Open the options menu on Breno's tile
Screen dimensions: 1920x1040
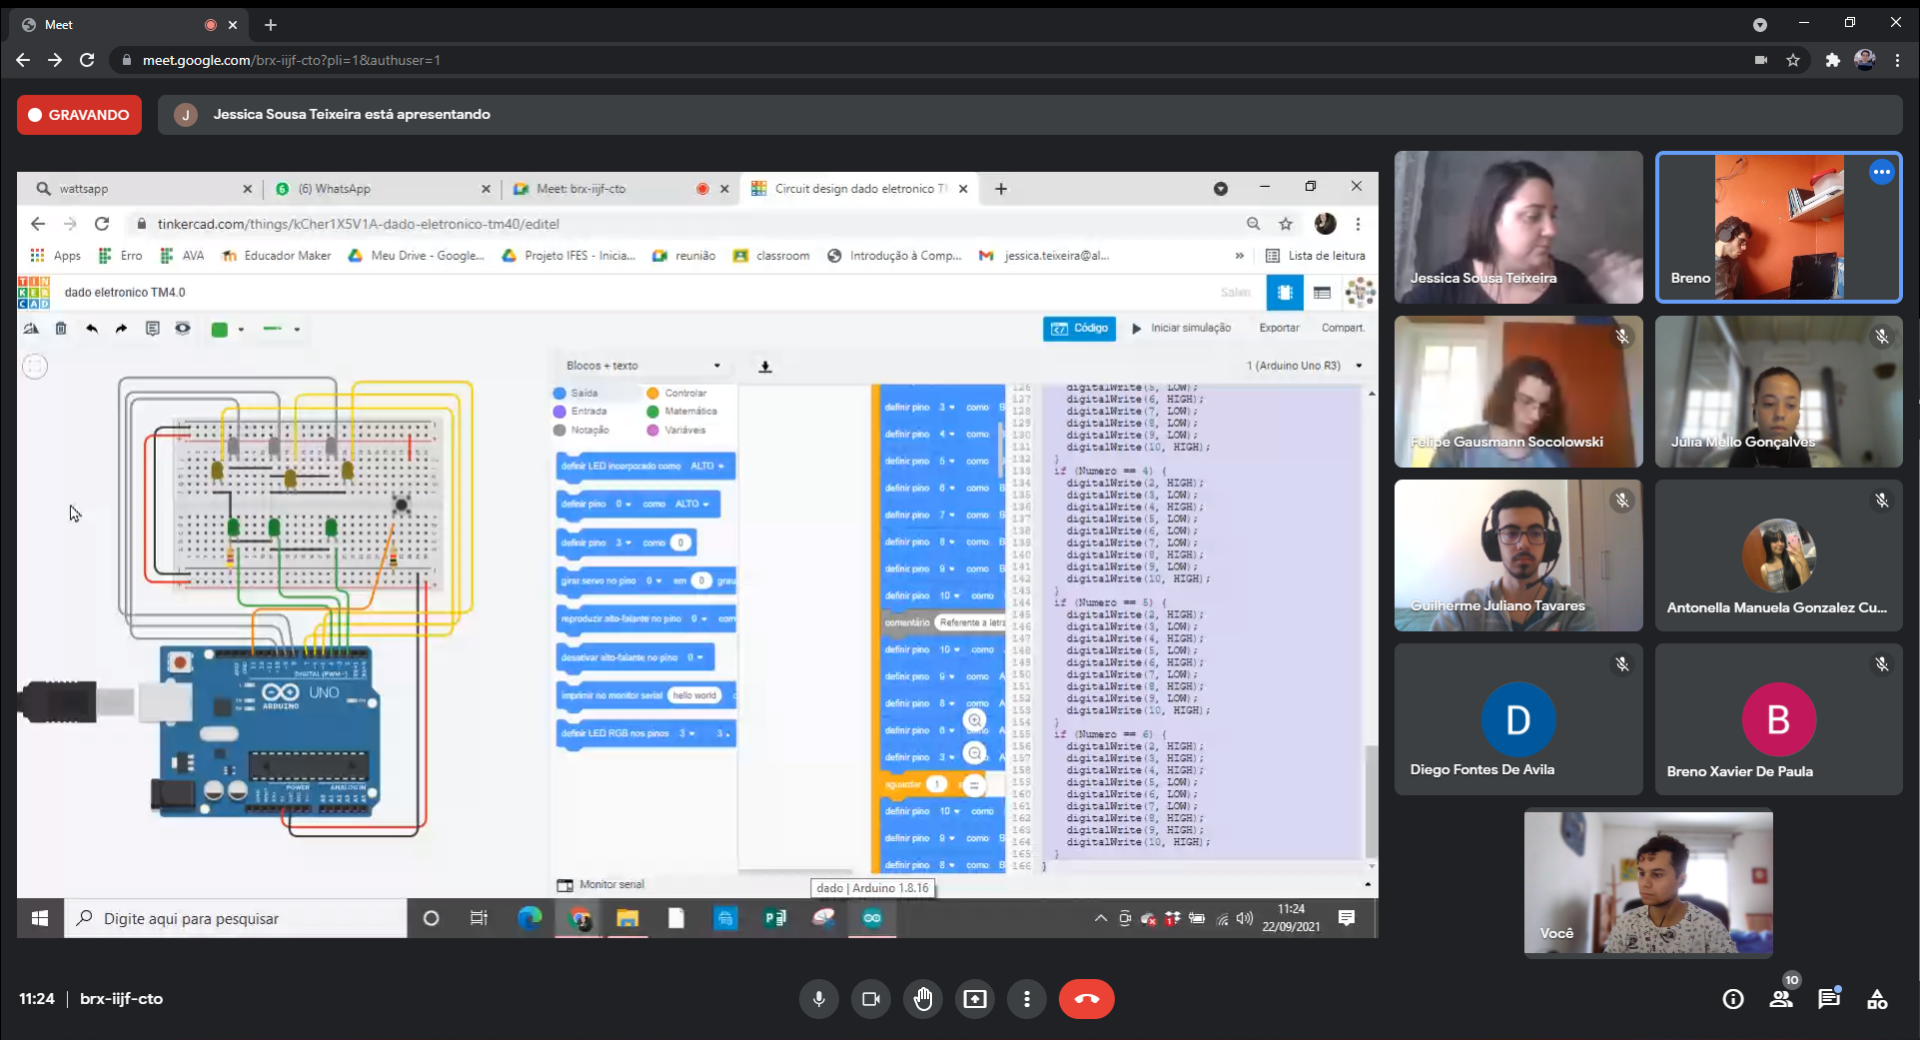[1881, 172]
